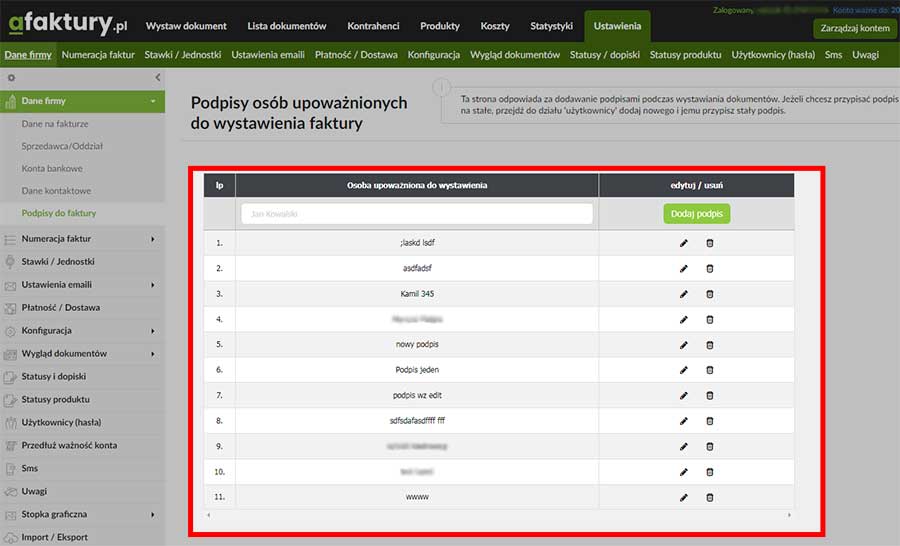Expand Wygląd dokumentów in sidebar
Viewport: 900px width, 546px height.
(x=153, y=354)
